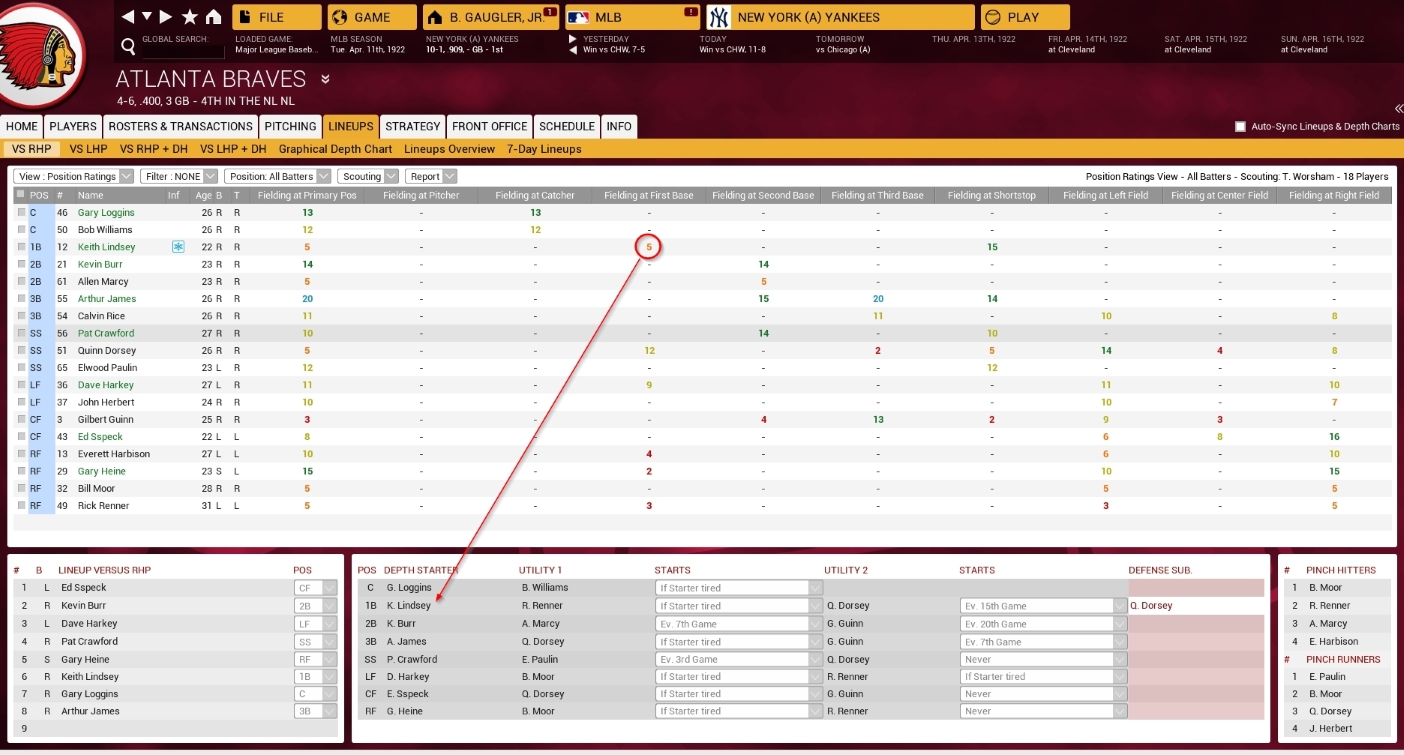This screenshot has height=755, width=1404.
Task: Check the box next to Gary Loggins
Action: (x=21, y=213)
